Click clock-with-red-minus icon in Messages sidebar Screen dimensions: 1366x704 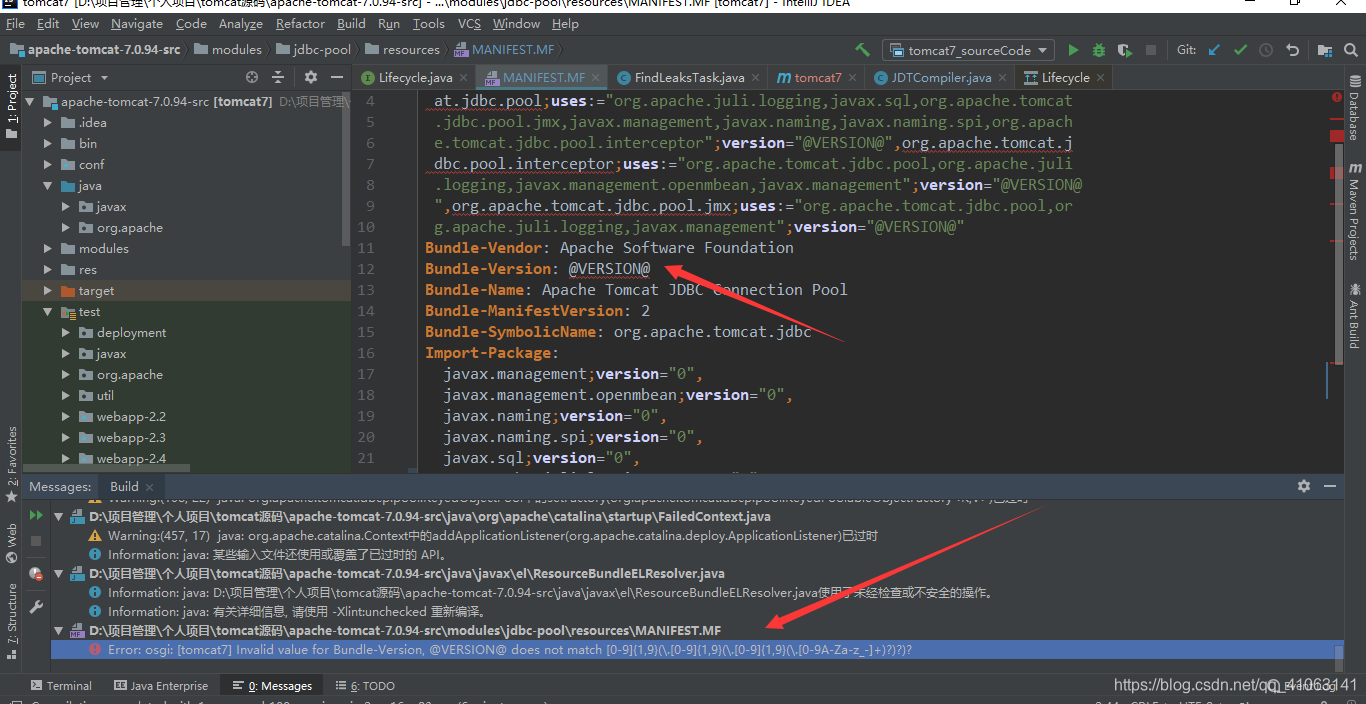click(x=36, y=574)
